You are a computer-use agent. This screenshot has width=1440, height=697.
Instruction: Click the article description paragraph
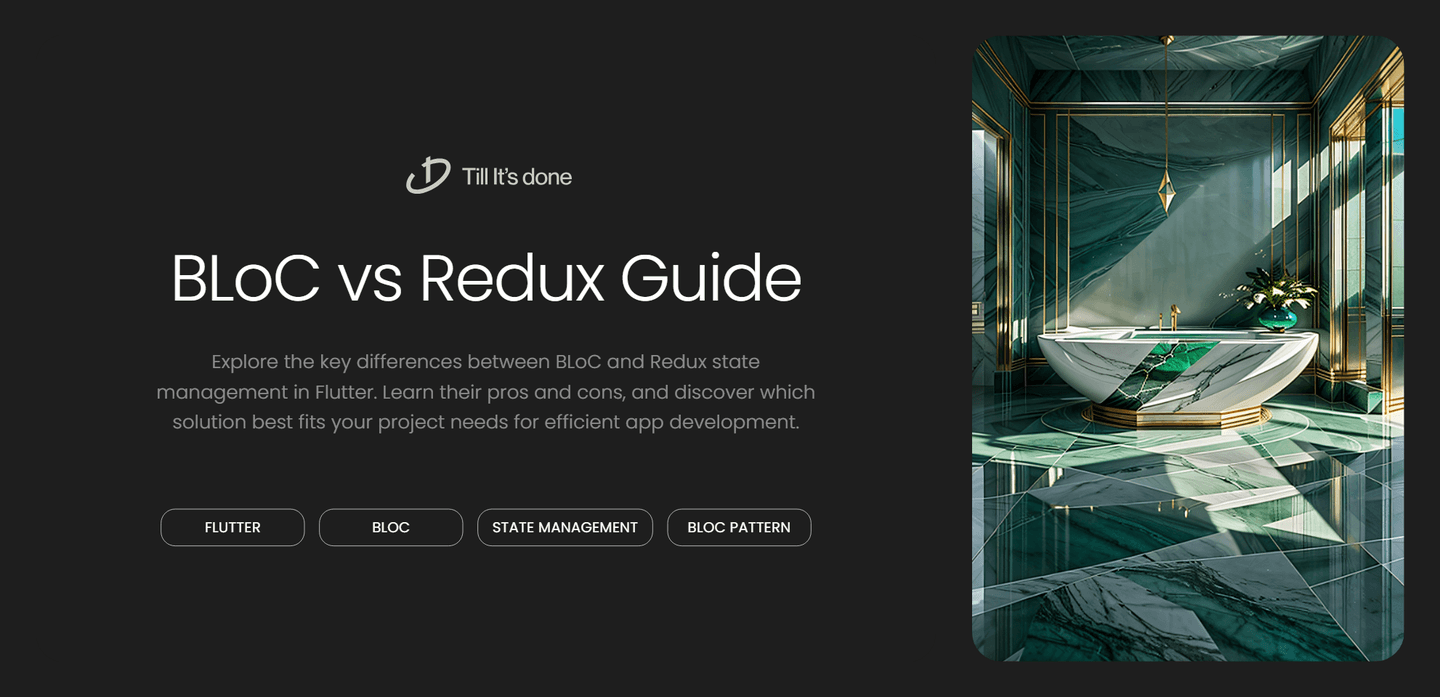[x=486, y=391]
